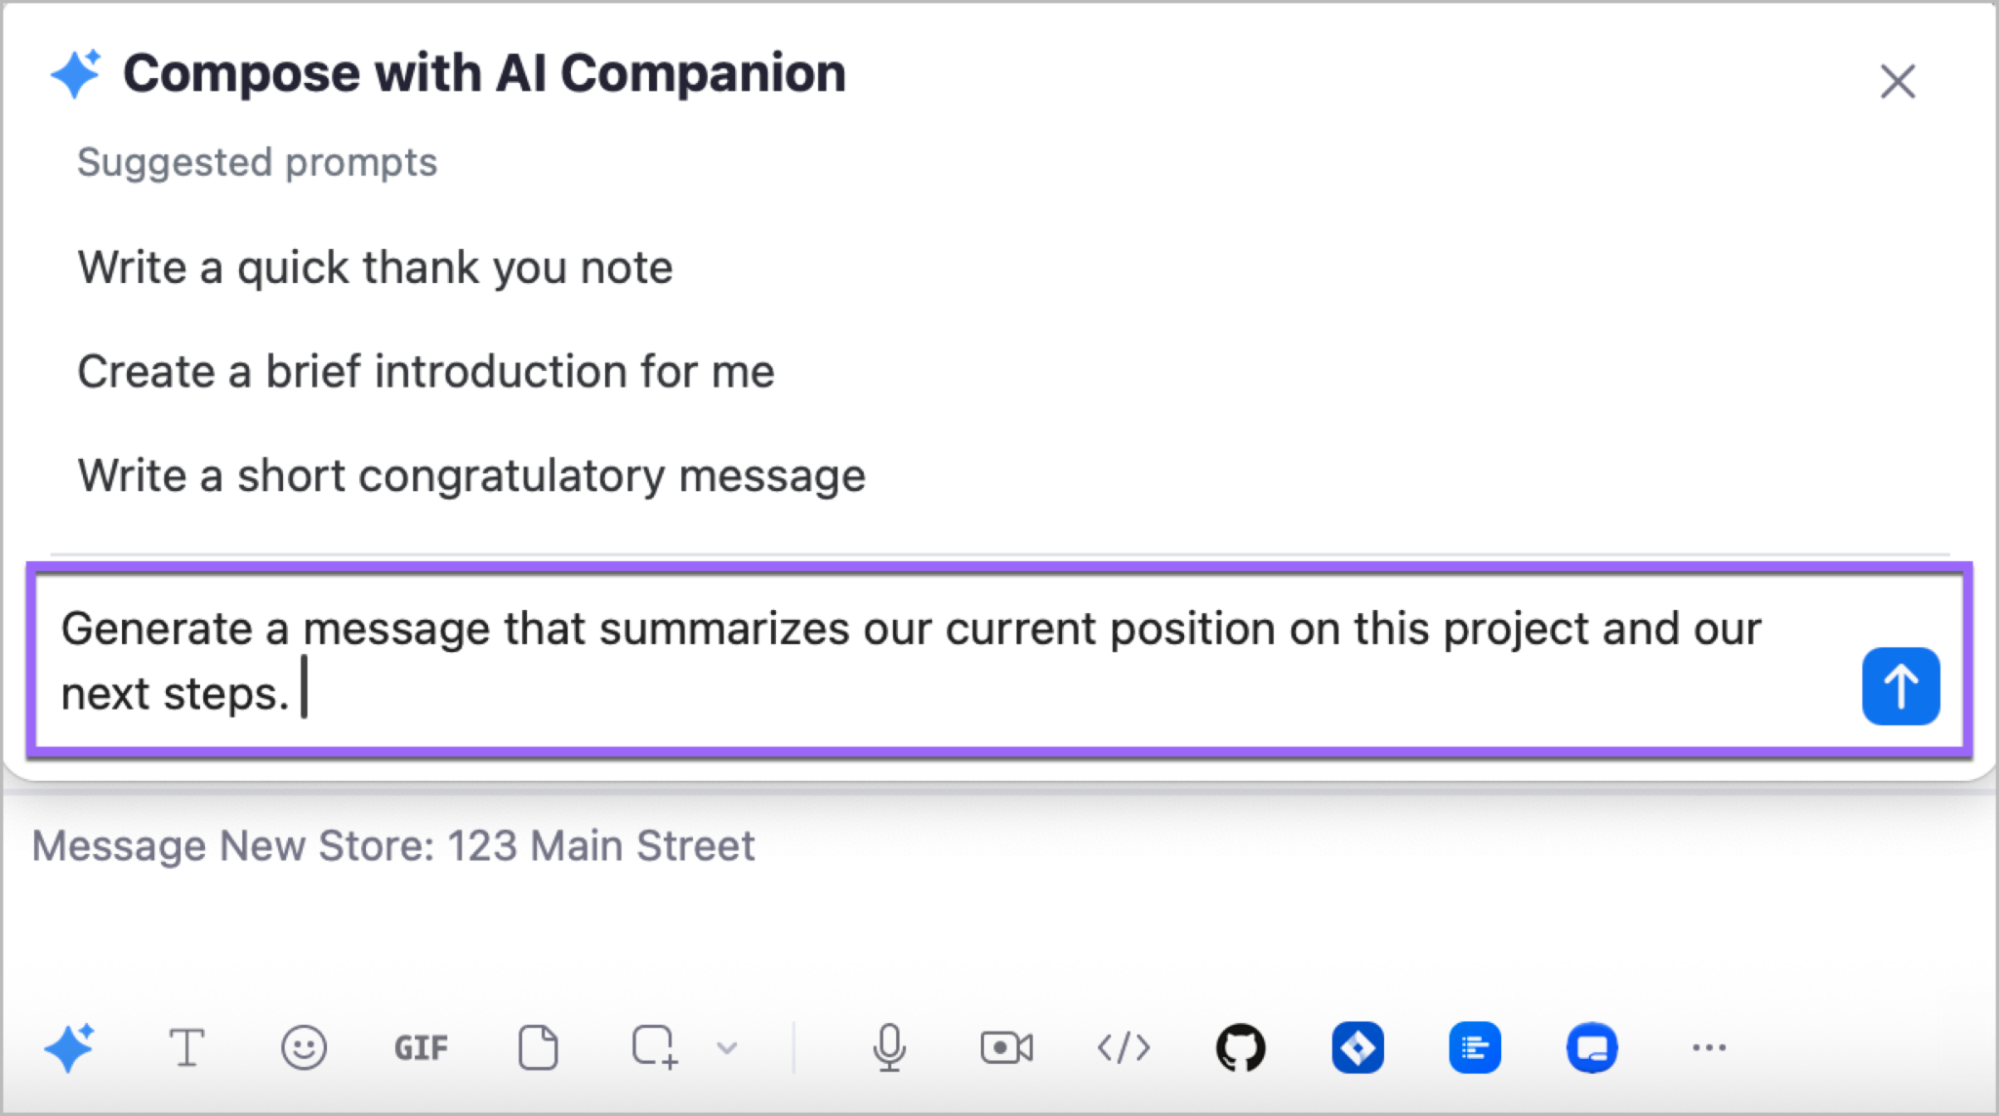Viewport: 1999px width, 1116px height.
Task: Record an audio clip with the microphone
Action: click(x=890, y=1047)
